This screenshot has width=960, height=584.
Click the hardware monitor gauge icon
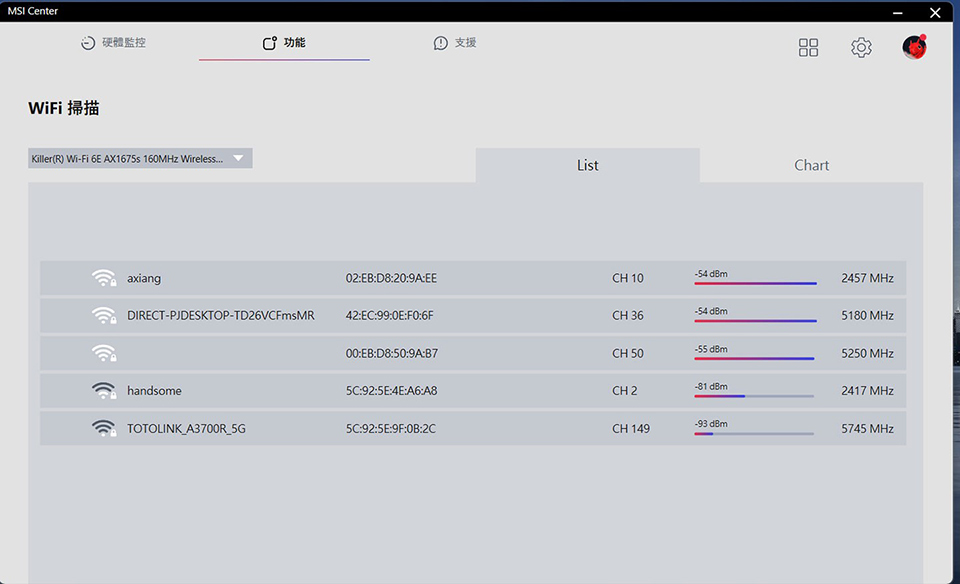88,43
